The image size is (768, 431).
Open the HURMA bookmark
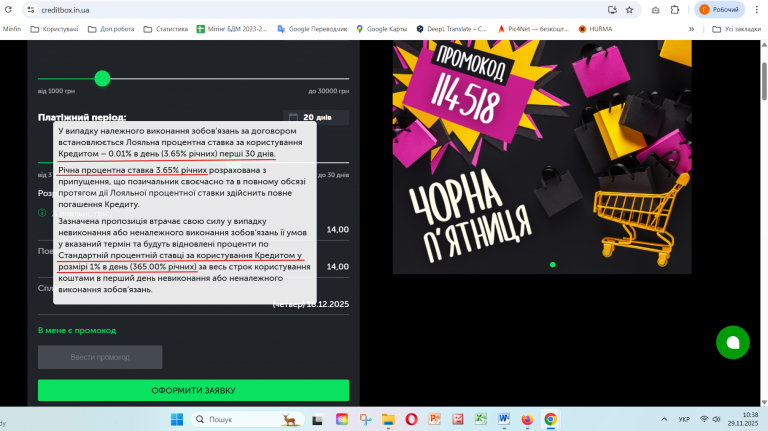[x=595, y=29]
